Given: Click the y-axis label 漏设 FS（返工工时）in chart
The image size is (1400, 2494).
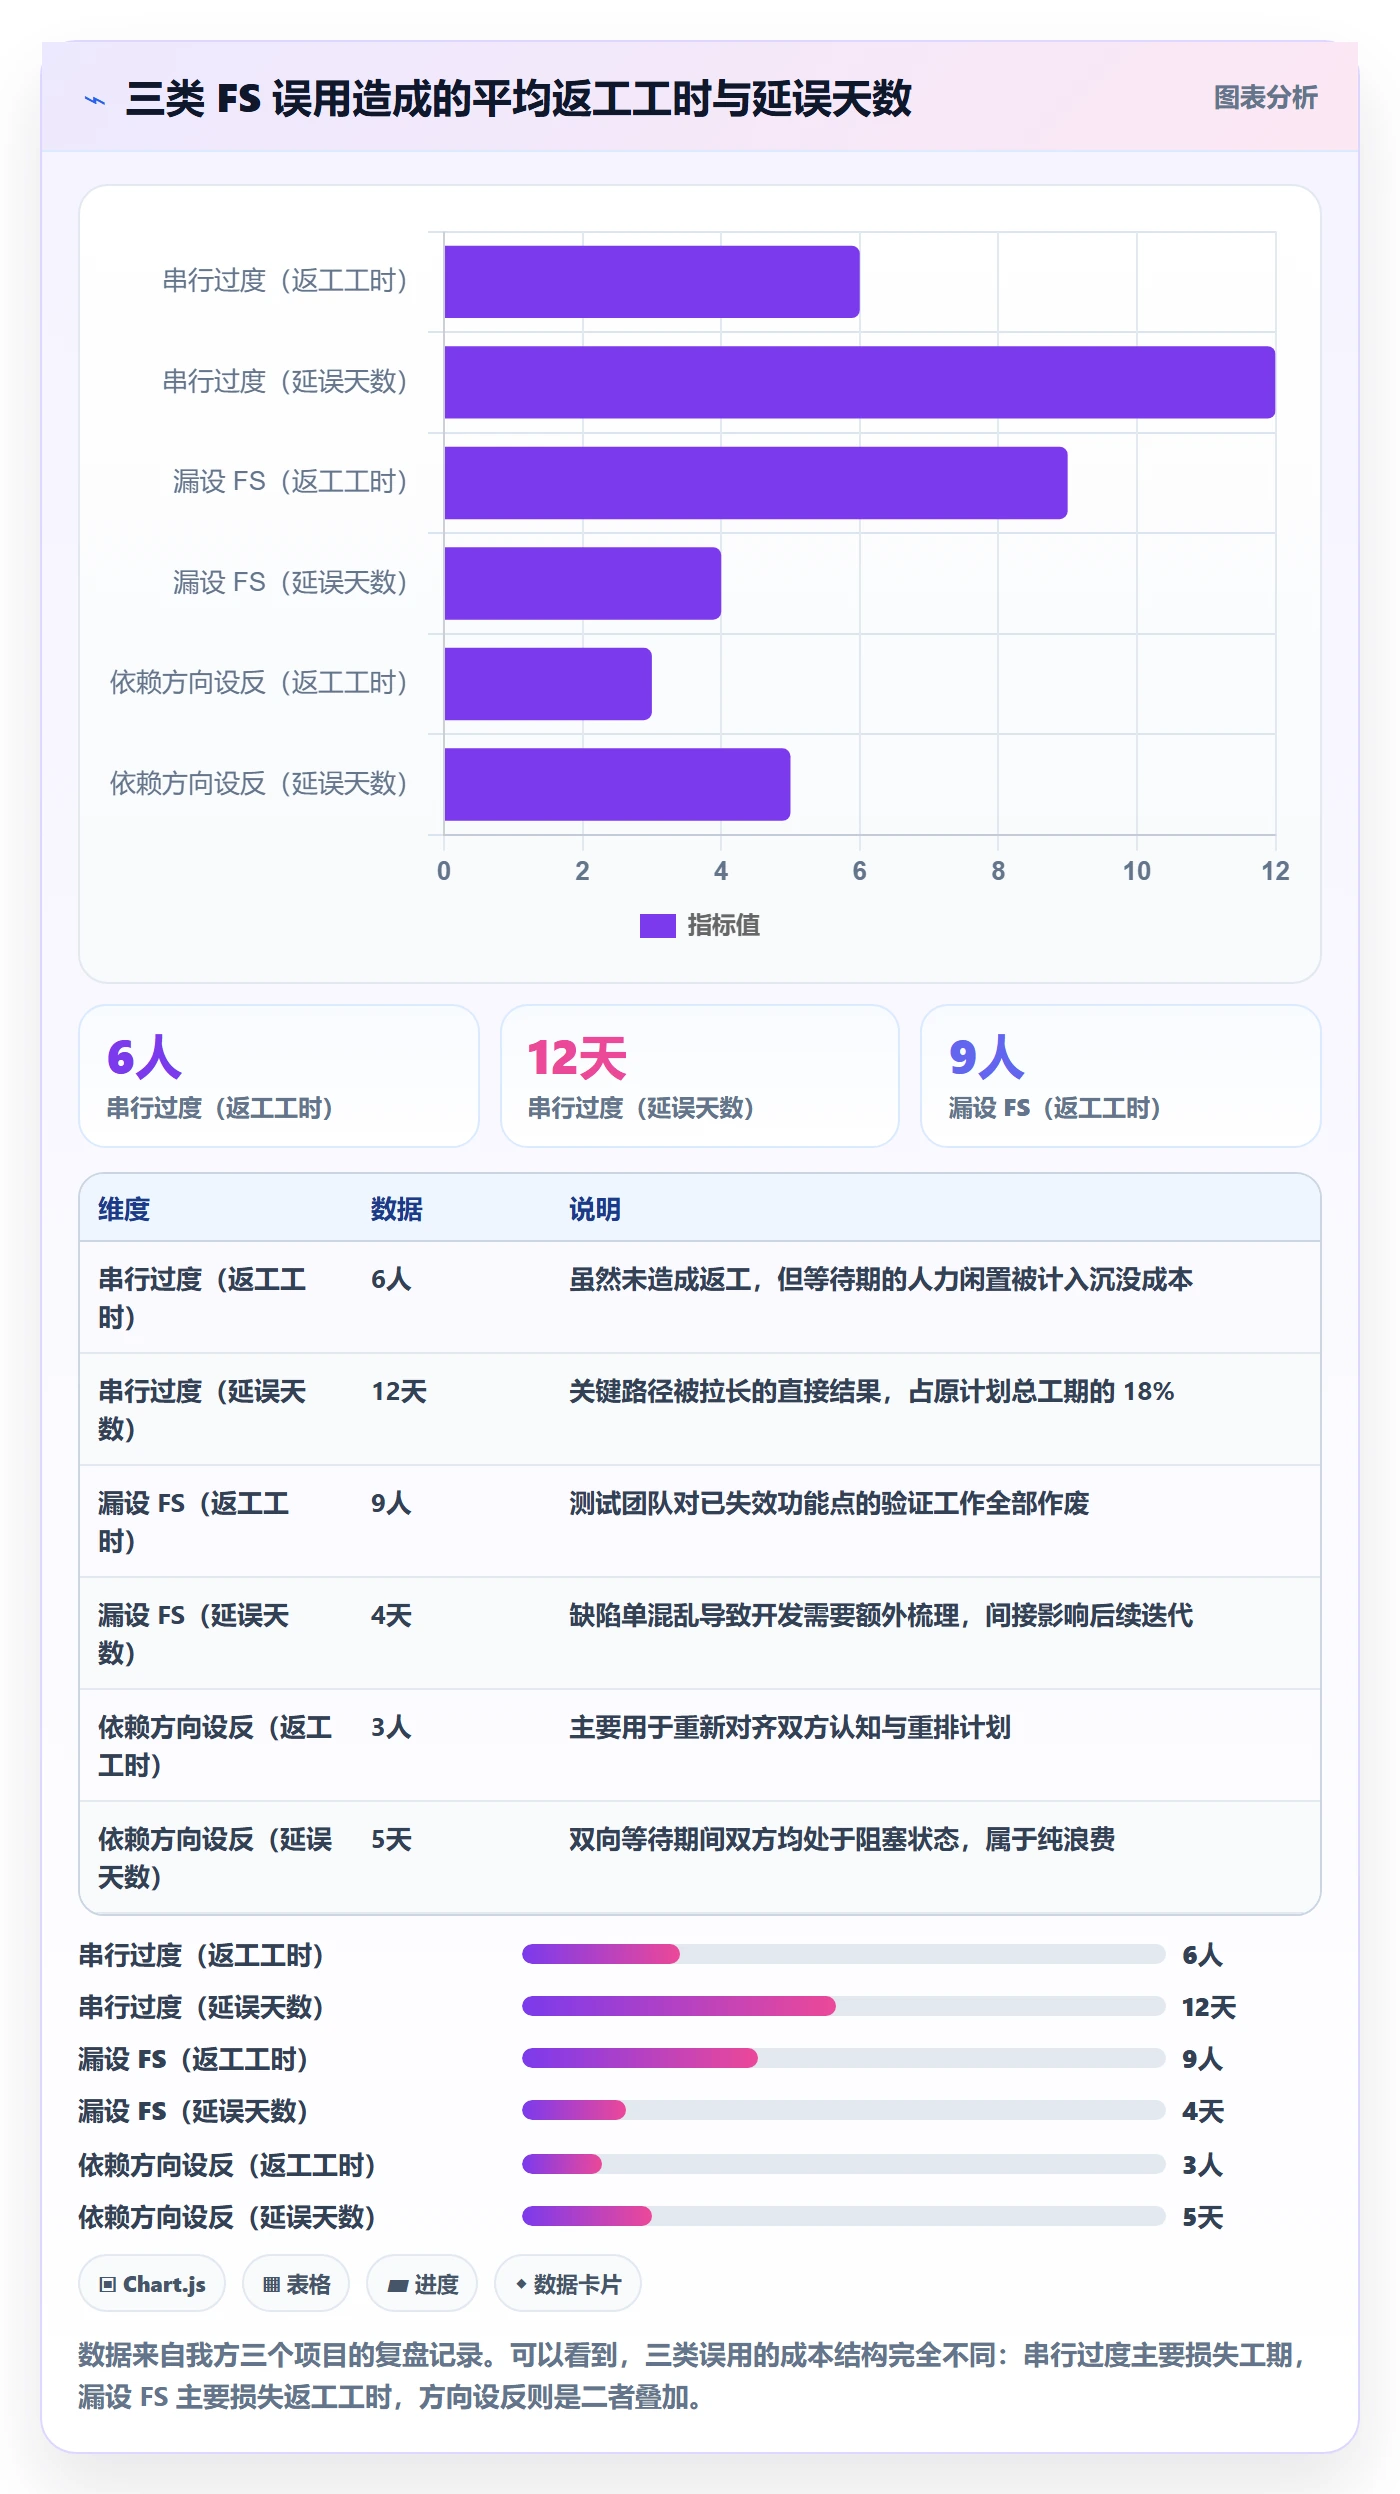Looking at the screenshot, I should tap(290, 482).
